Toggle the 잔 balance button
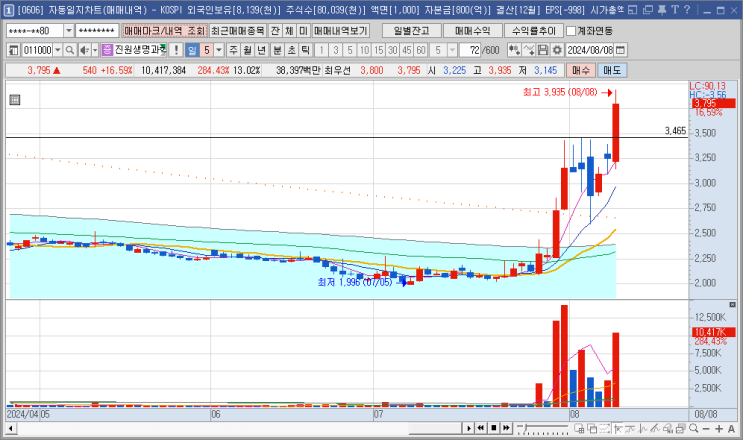743x440 pixels. click(x=275, y=31)
